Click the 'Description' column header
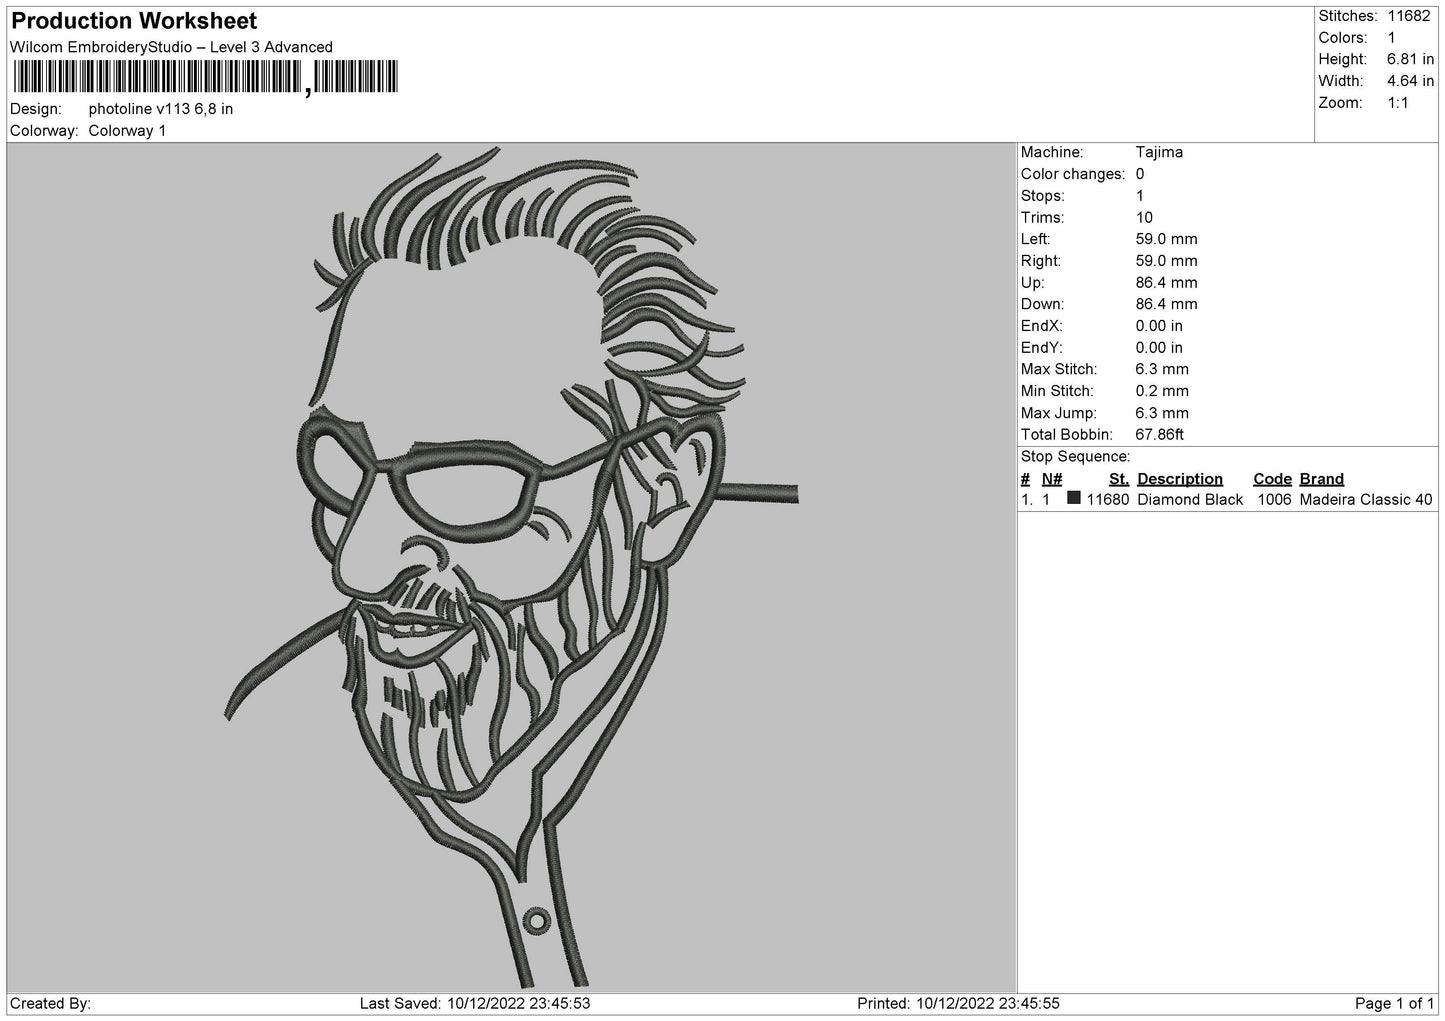 (x=1180, y=479)
